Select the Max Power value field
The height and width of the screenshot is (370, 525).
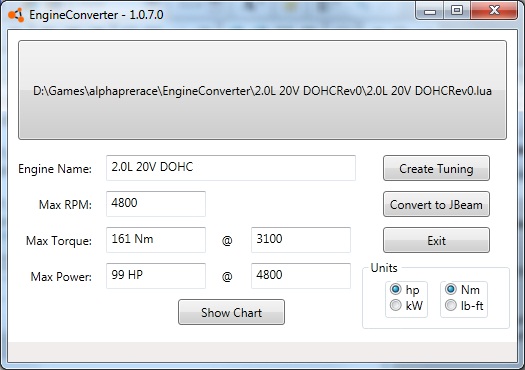[x=156, y=276]
